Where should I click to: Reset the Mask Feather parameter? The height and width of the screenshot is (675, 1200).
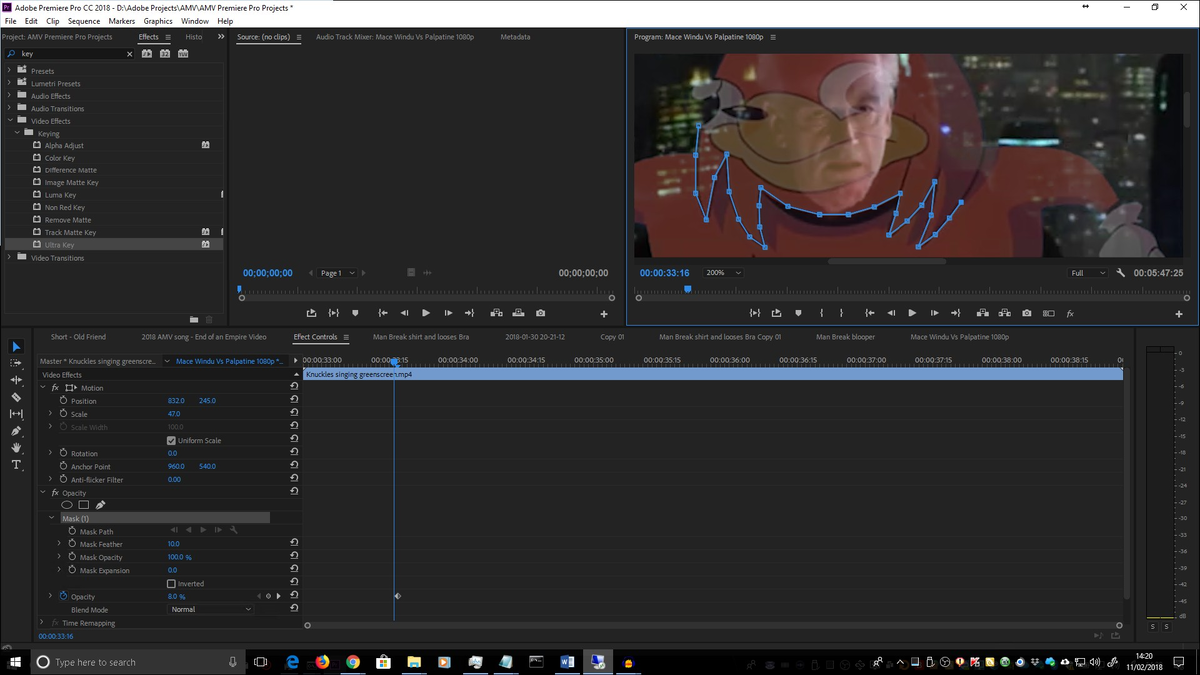(294, 543)
